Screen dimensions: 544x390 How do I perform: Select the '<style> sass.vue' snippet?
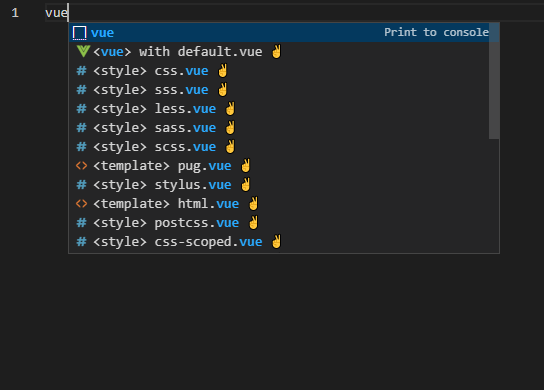[284, 128]
